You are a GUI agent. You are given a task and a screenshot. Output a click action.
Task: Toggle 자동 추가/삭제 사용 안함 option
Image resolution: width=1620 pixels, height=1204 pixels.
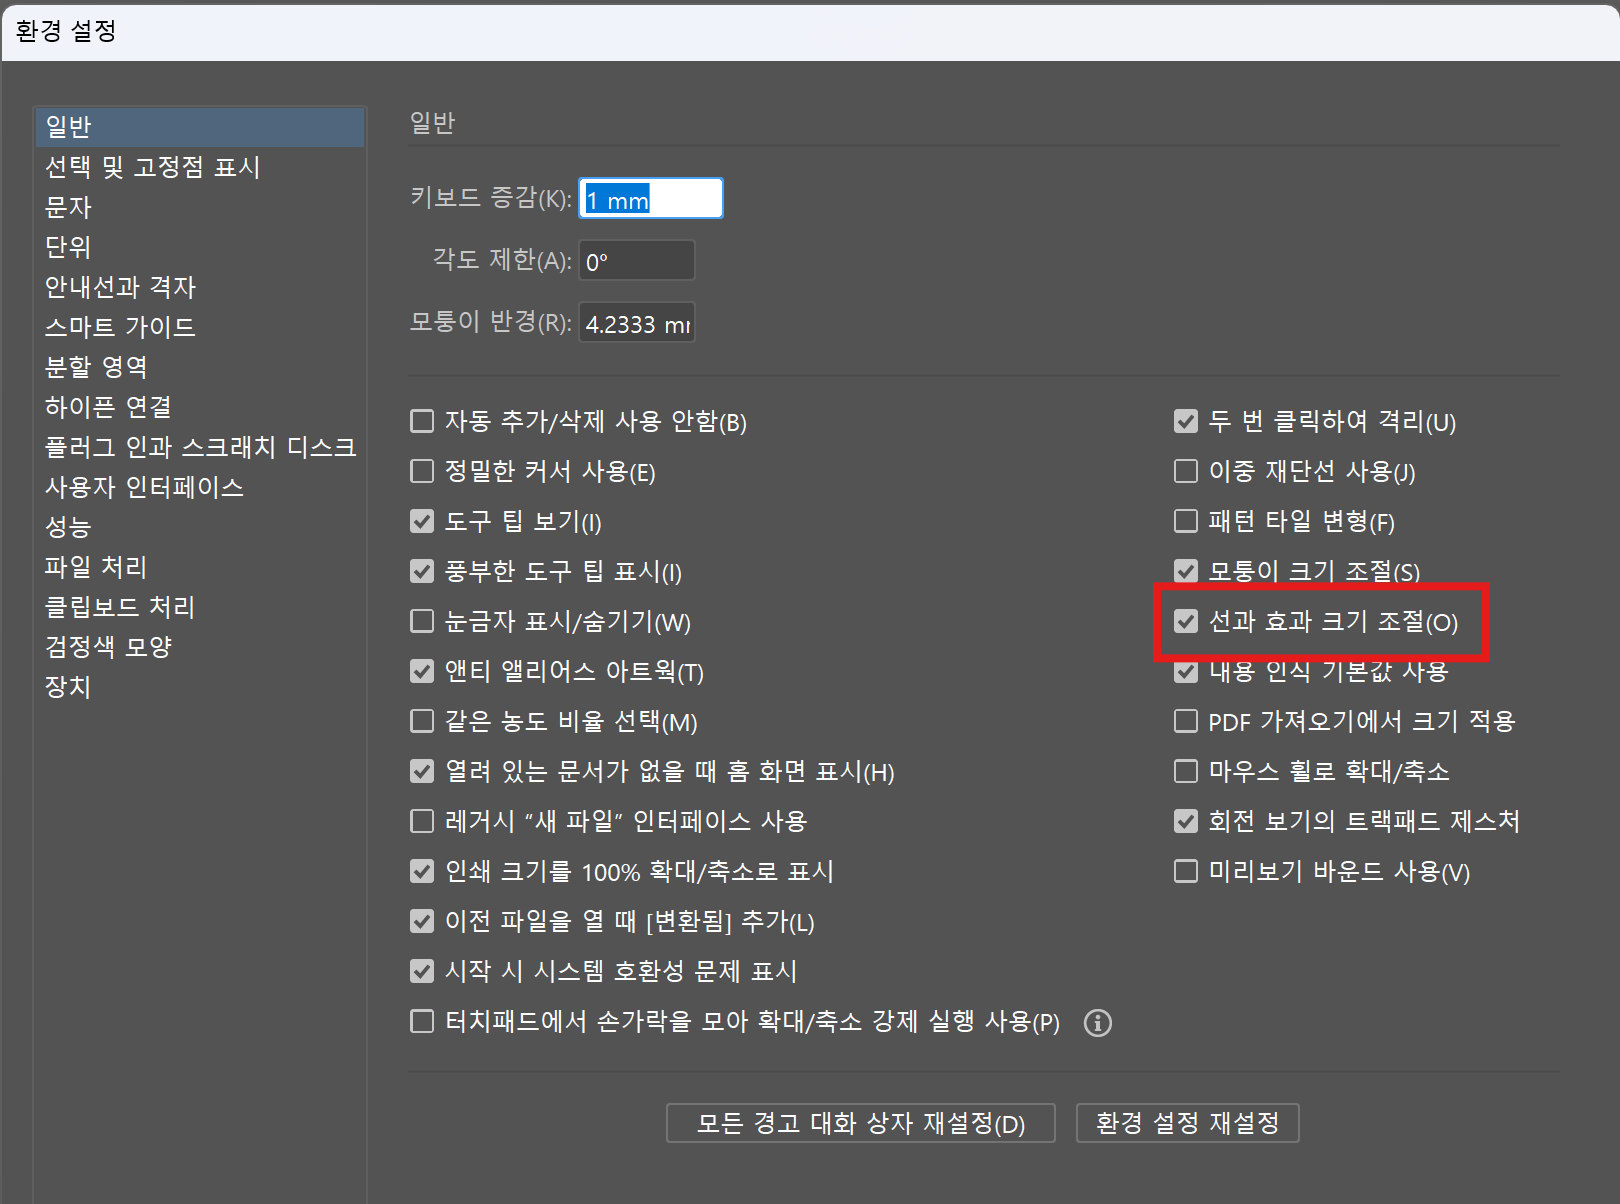coord(421,421)
